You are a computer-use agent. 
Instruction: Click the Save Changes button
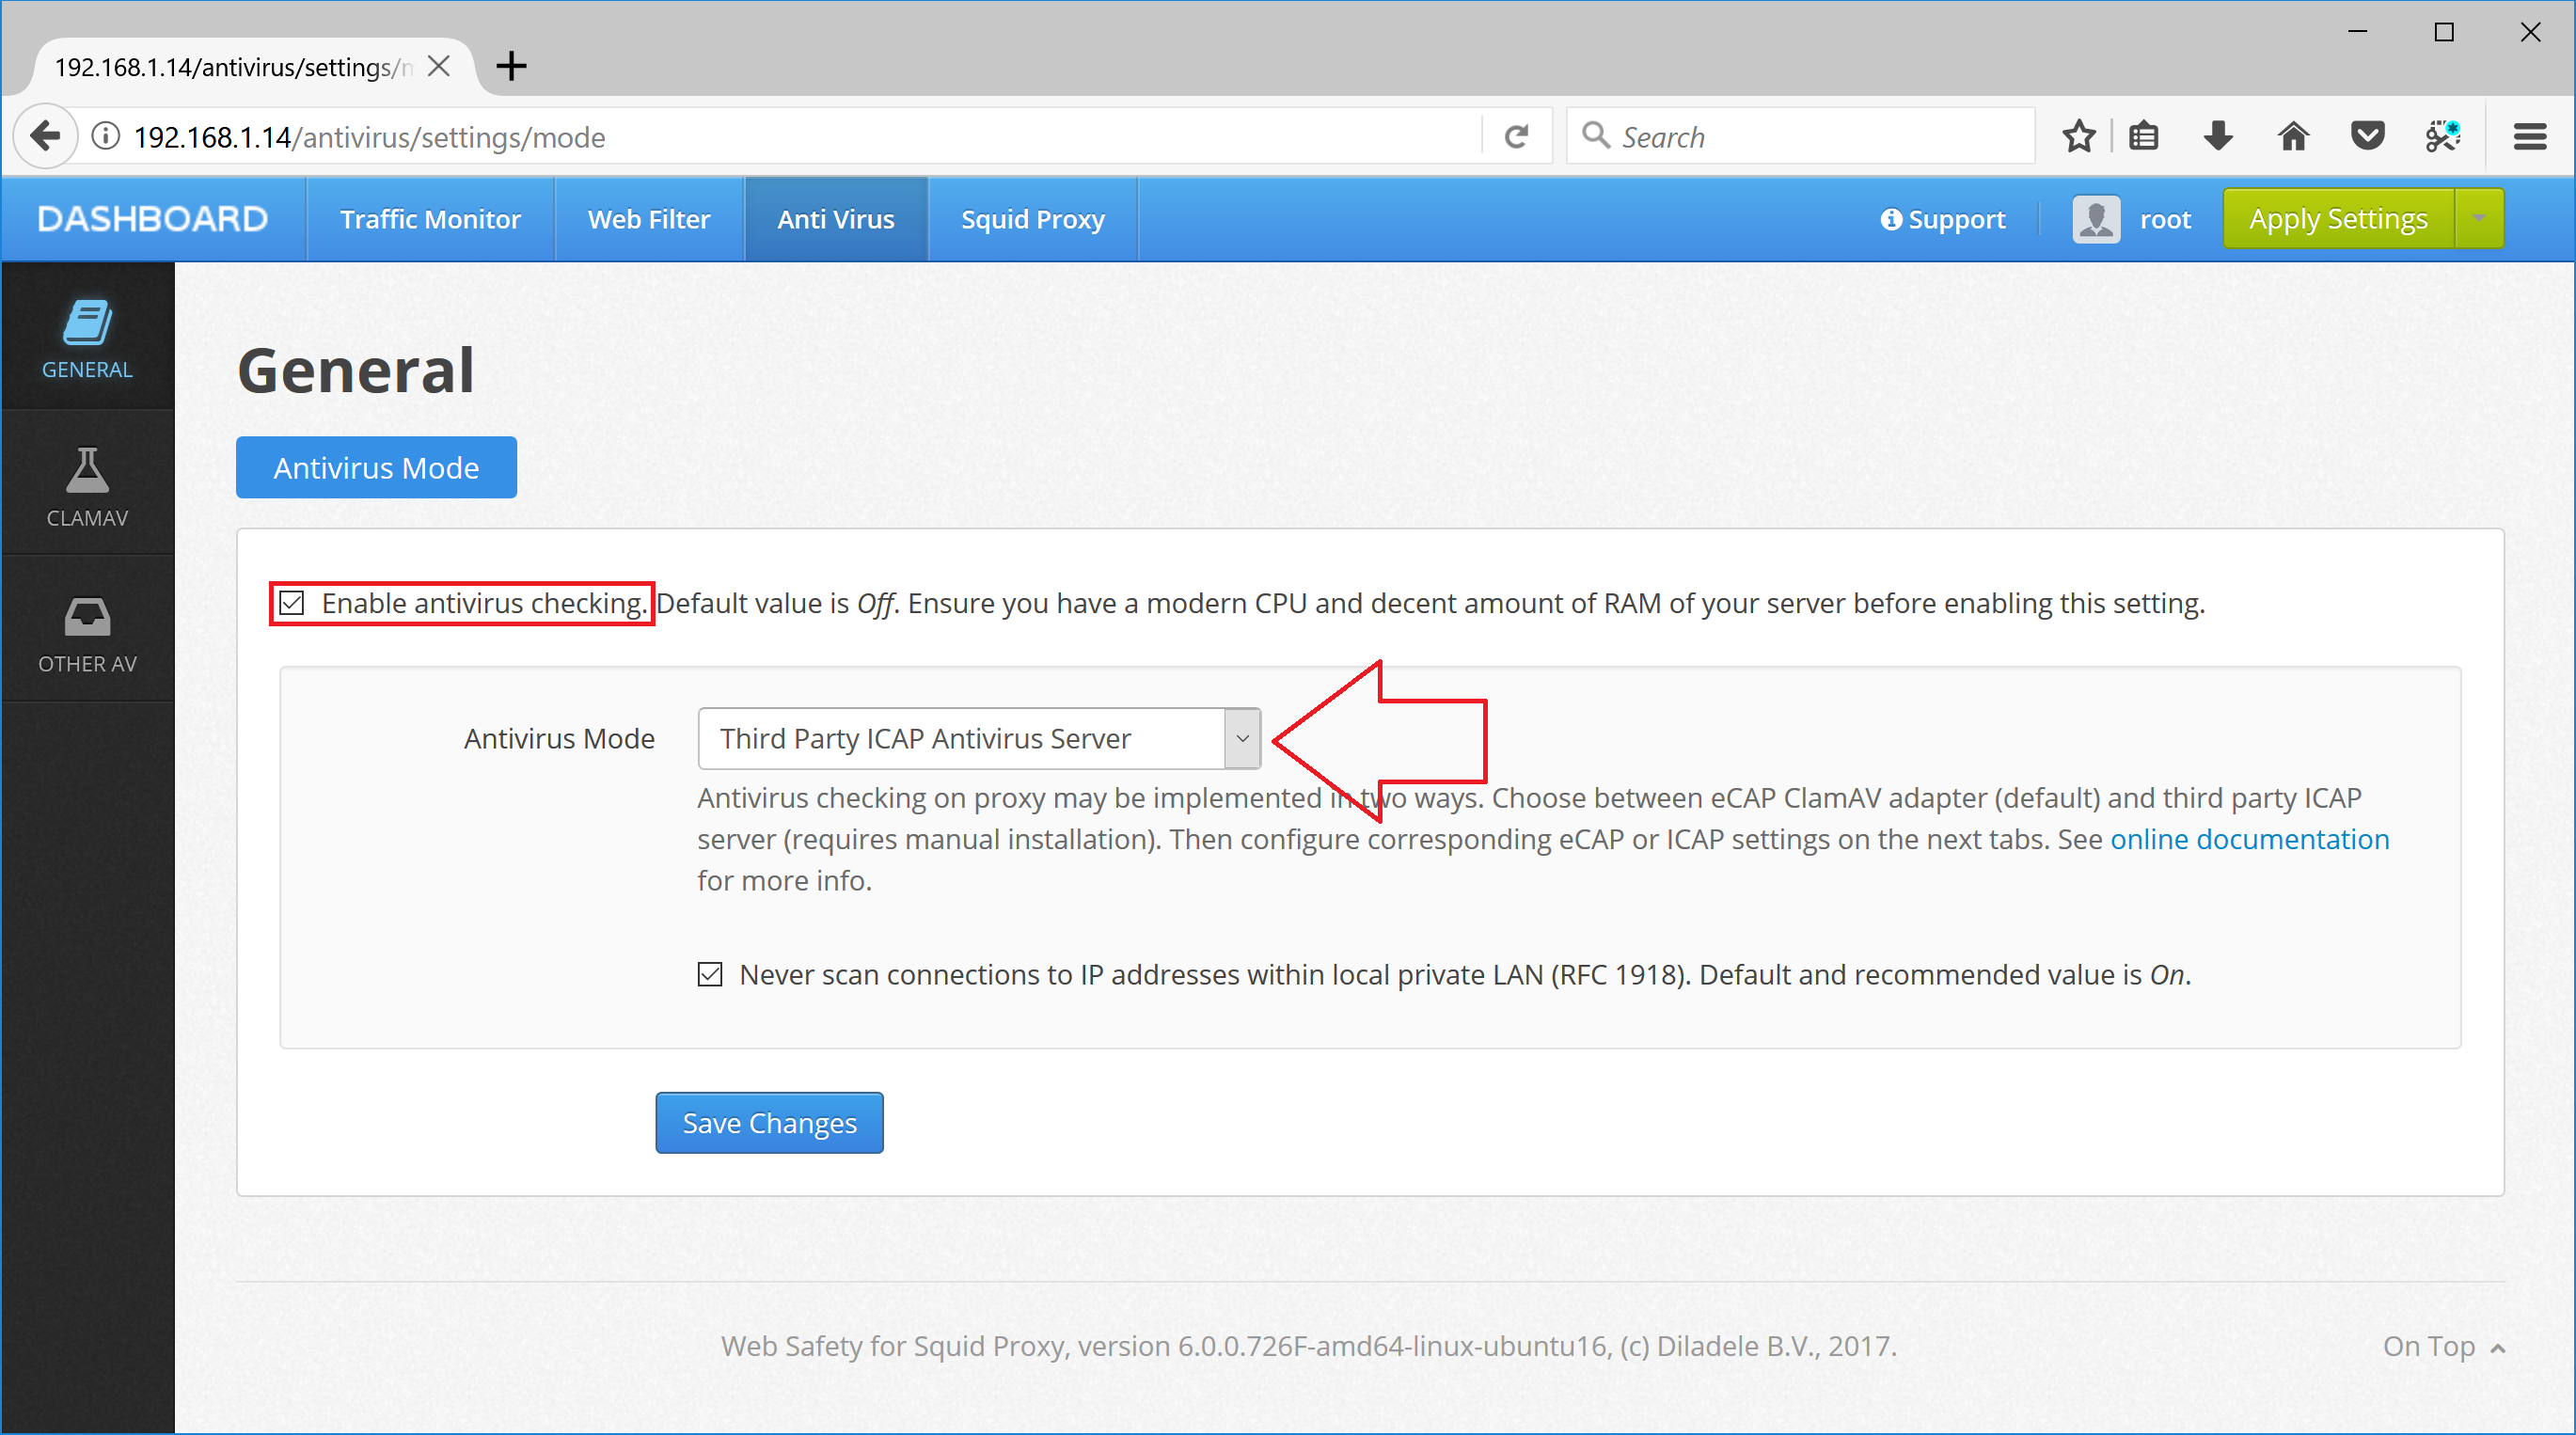(769, 1122)
